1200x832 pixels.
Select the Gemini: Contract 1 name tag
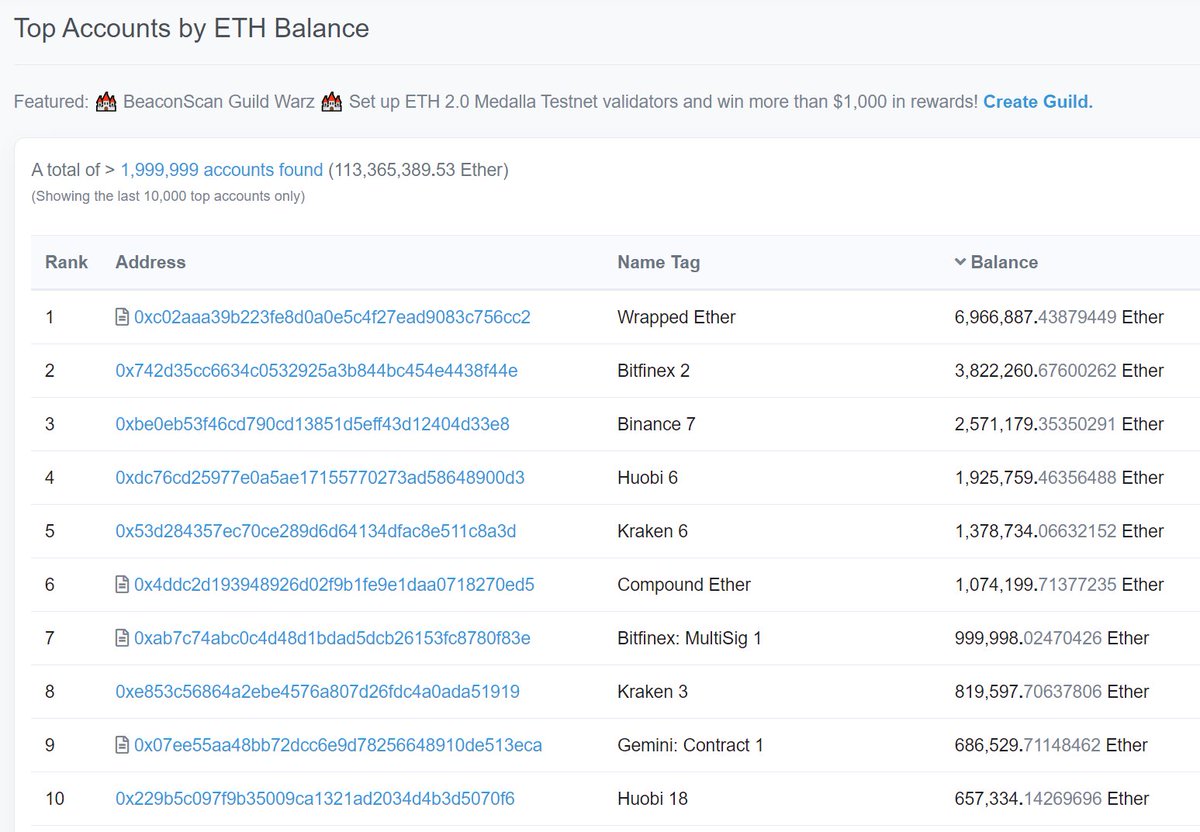691,745
